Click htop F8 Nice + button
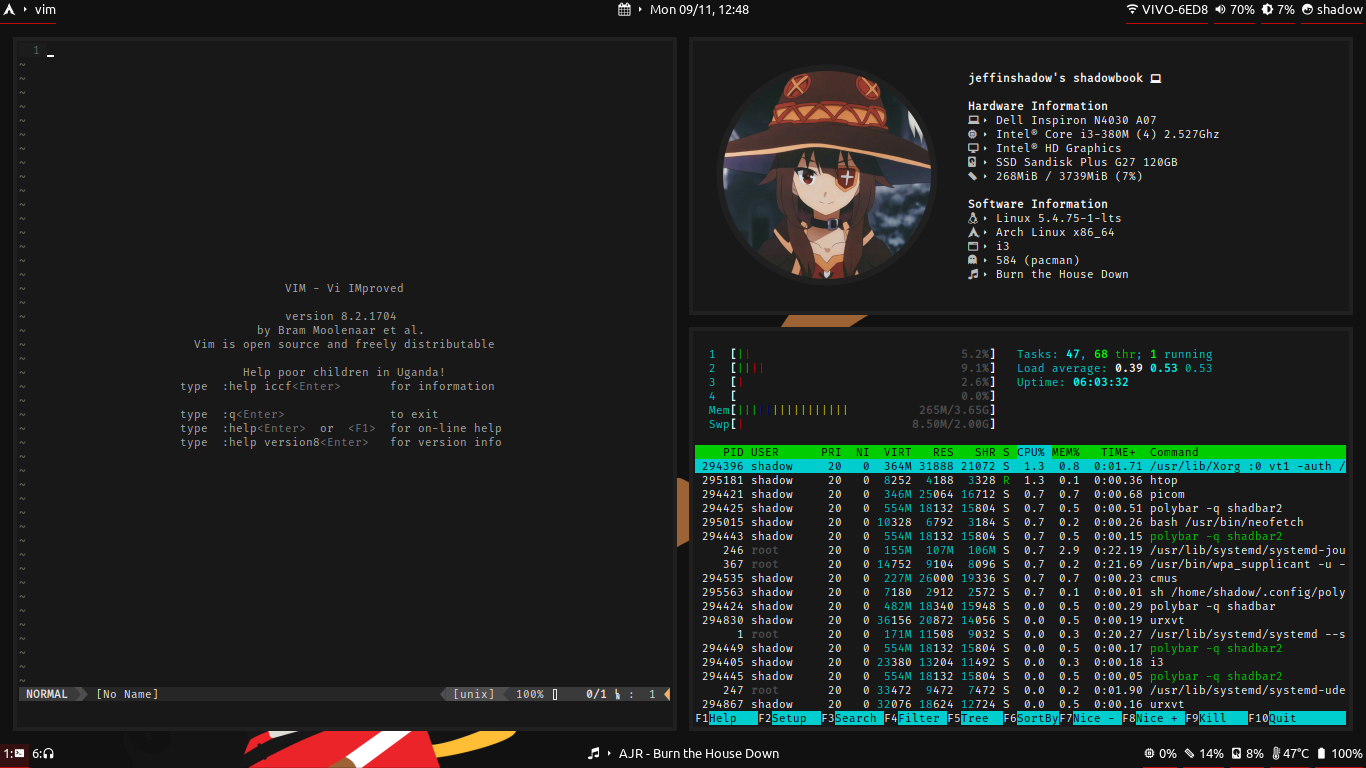 click(1153, 718)
